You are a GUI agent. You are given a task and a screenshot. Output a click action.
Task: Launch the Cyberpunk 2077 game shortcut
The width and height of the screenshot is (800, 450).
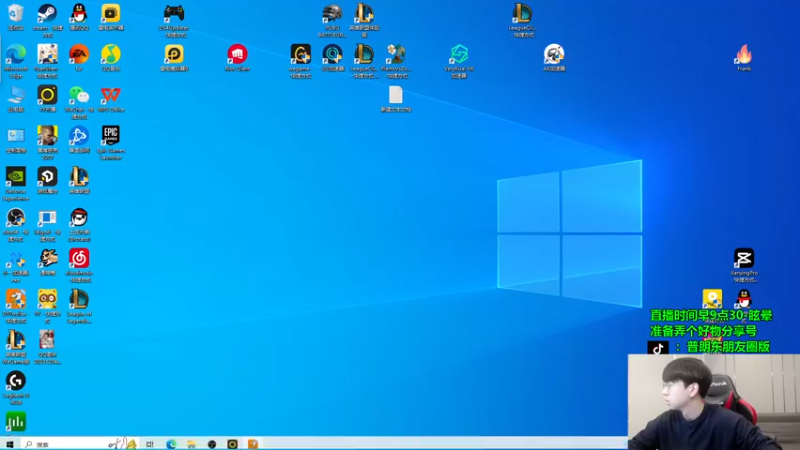click(x=47, y=136)
